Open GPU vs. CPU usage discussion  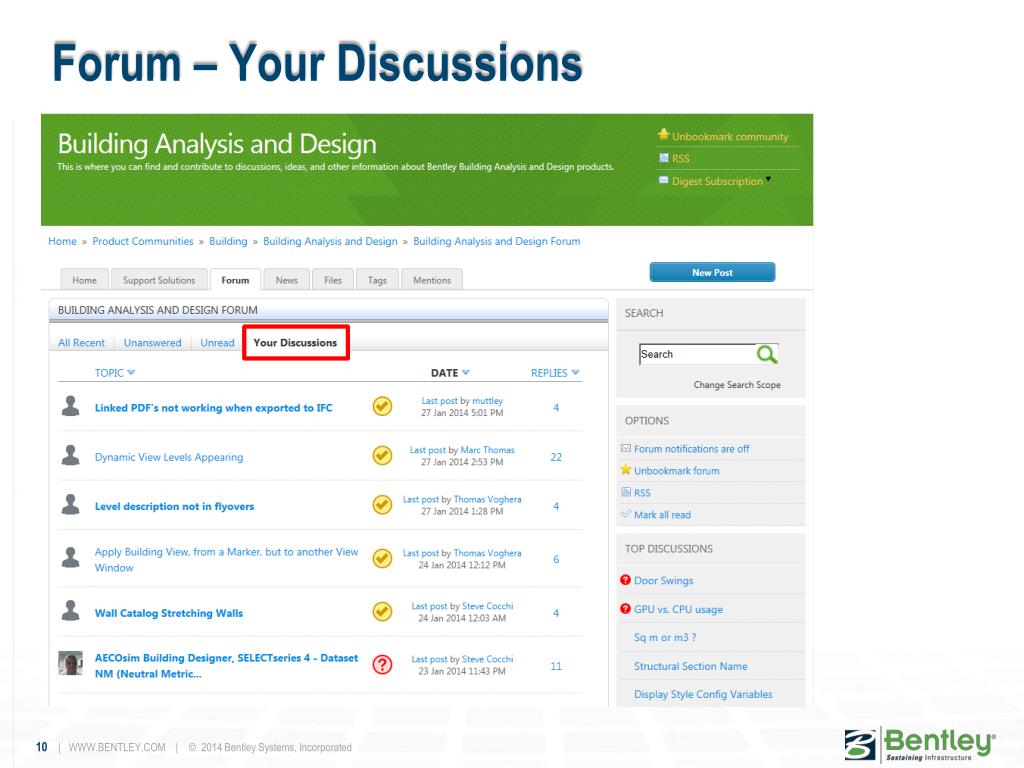(x=678, y=609)
